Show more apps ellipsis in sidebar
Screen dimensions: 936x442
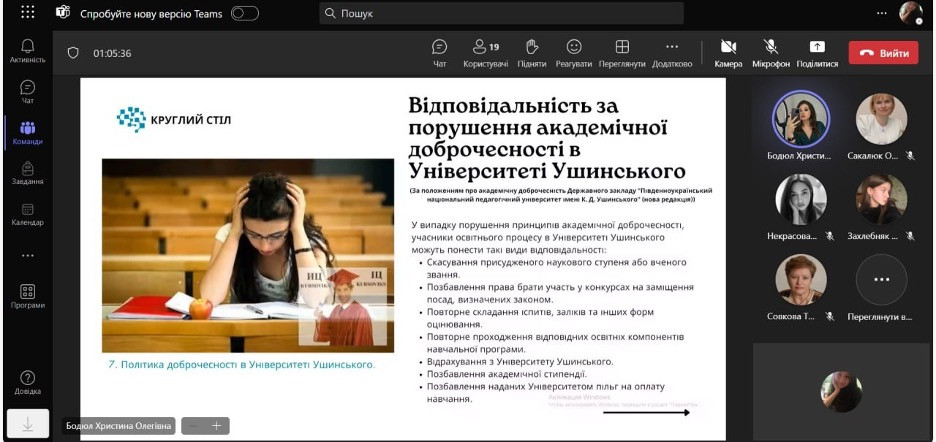[x=27, y=256]
